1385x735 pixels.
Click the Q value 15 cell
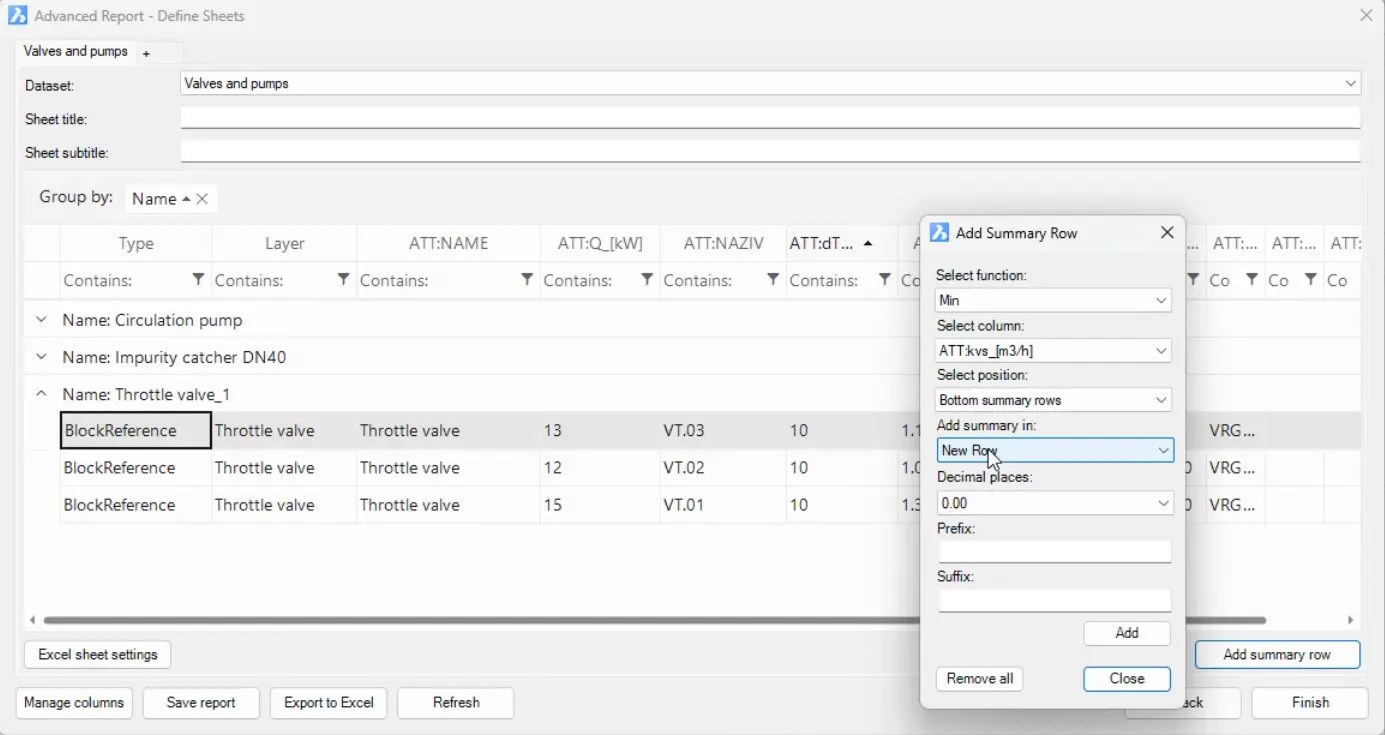[600, 505]
